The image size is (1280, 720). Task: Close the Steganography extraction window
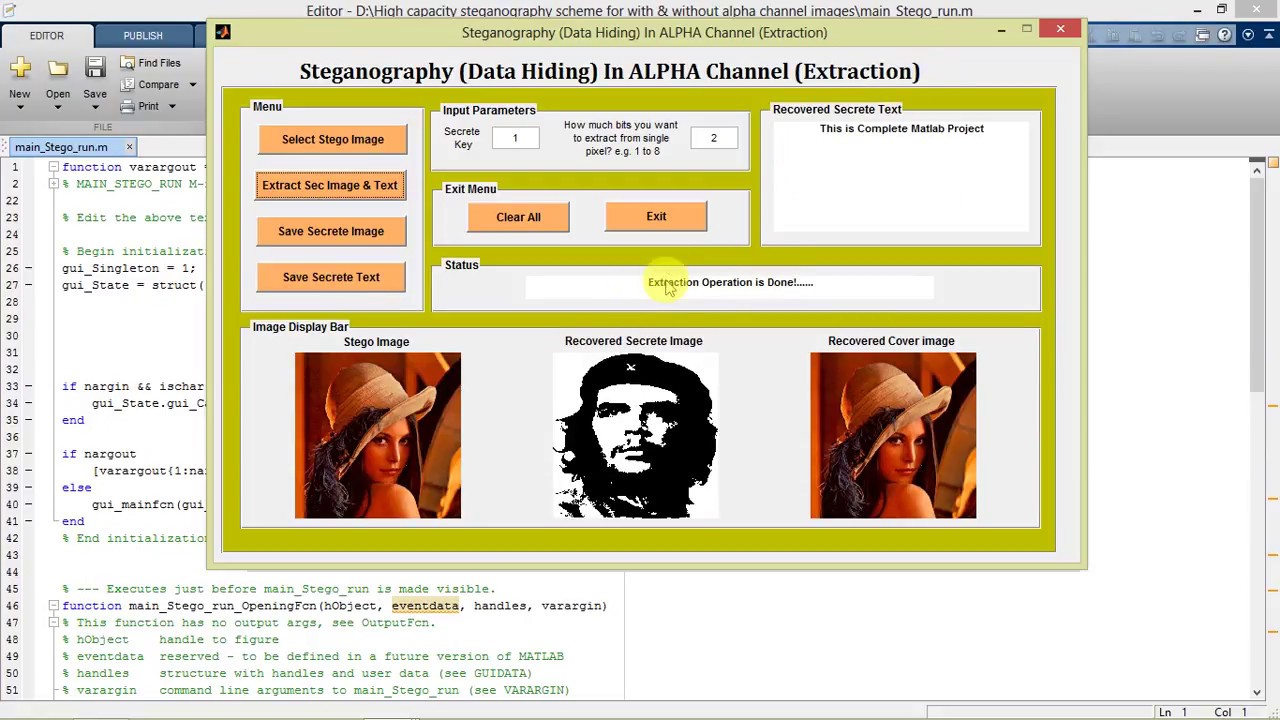pyautogui.click(x=1060, y=29)
